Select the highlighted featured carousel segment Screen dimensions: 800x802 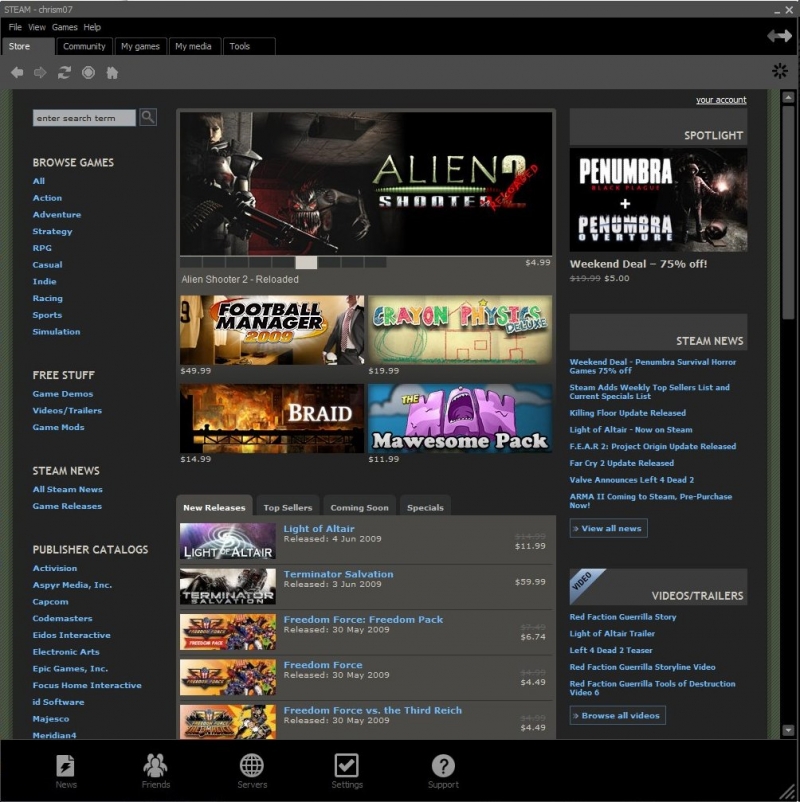[306, 262]
